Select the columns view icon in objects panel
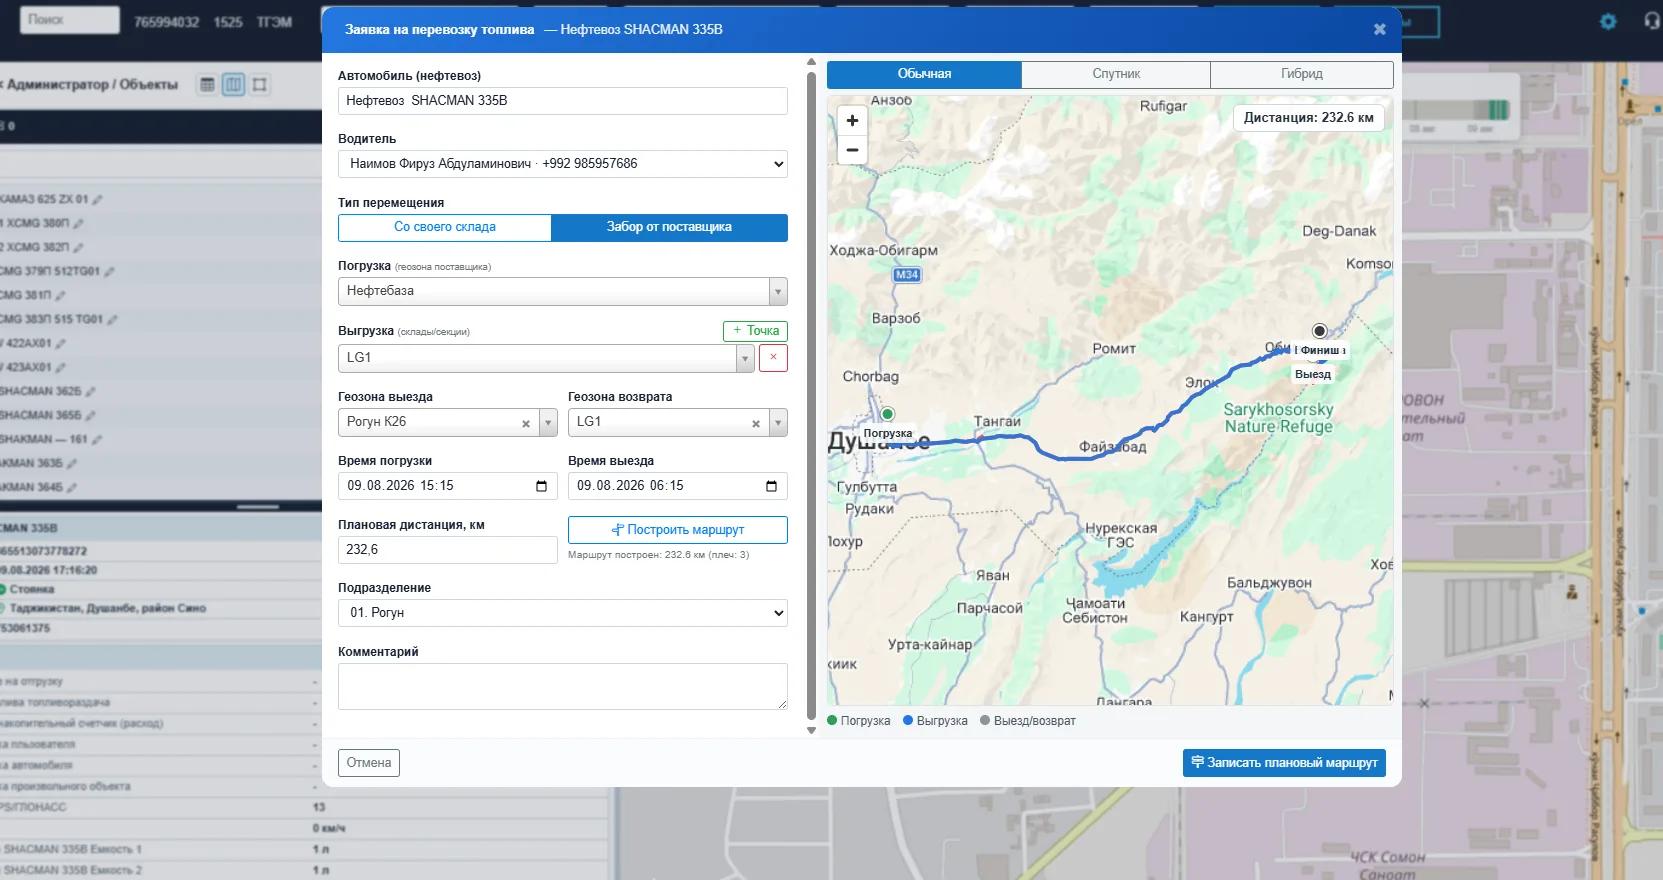 (x=233, y=85)
